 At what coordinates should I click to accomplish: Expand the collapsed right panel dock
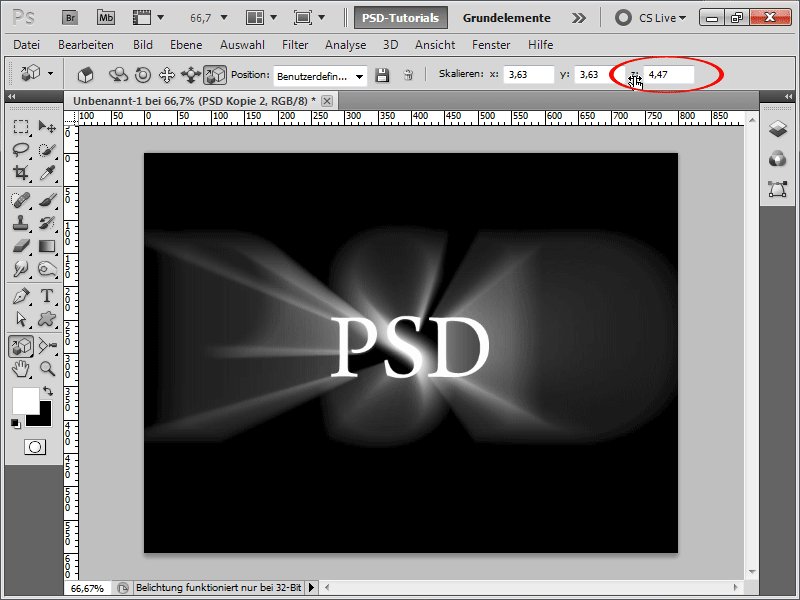click(788, 96)
